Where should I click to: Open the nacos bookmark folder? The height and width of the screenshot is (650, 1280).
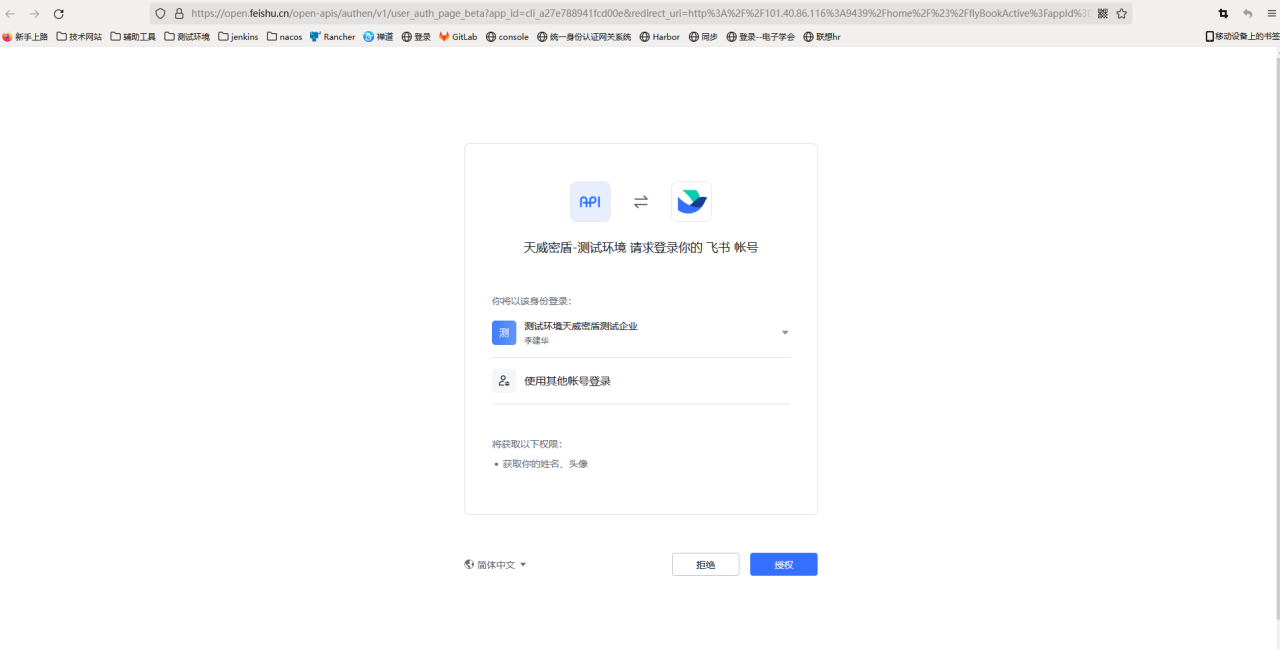[284, 37]
